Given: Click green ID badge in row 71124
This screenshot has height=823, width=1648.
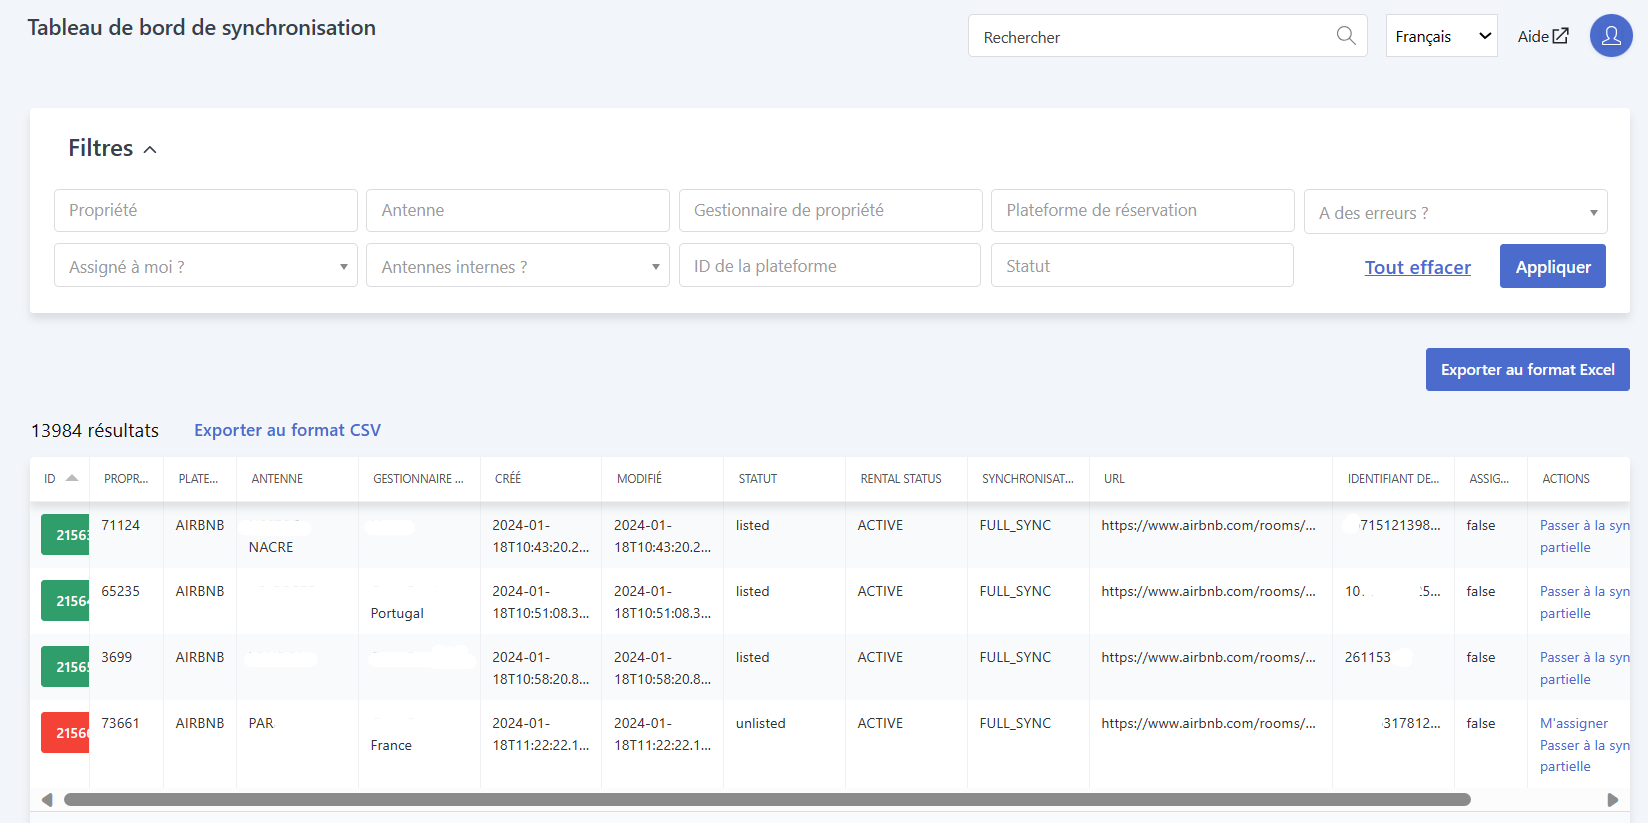Looking at the screenshot, I should 65,535.
